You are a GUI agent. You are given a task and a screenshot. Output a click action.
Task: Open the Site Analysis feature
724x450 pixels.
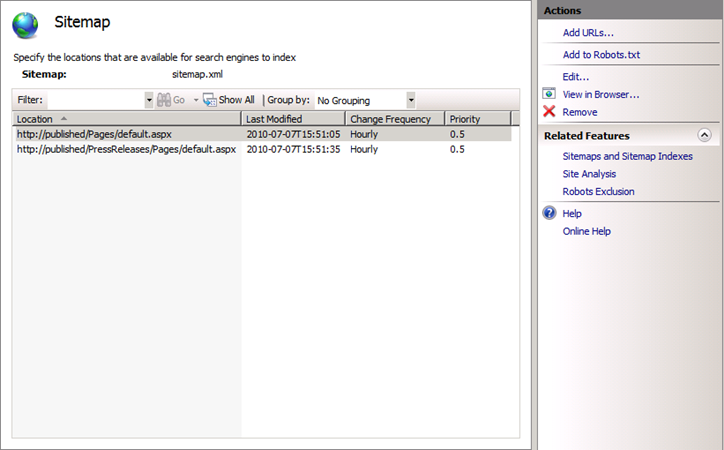pos(589,174)
